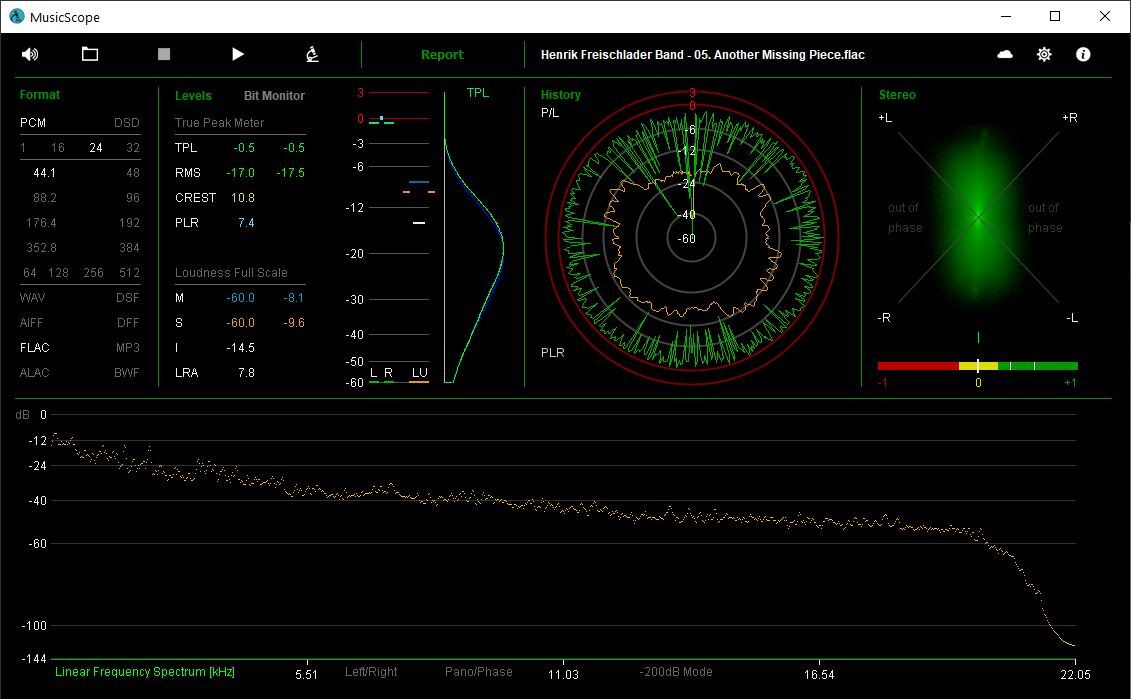Open a file with the folder icon

point(90,54)
